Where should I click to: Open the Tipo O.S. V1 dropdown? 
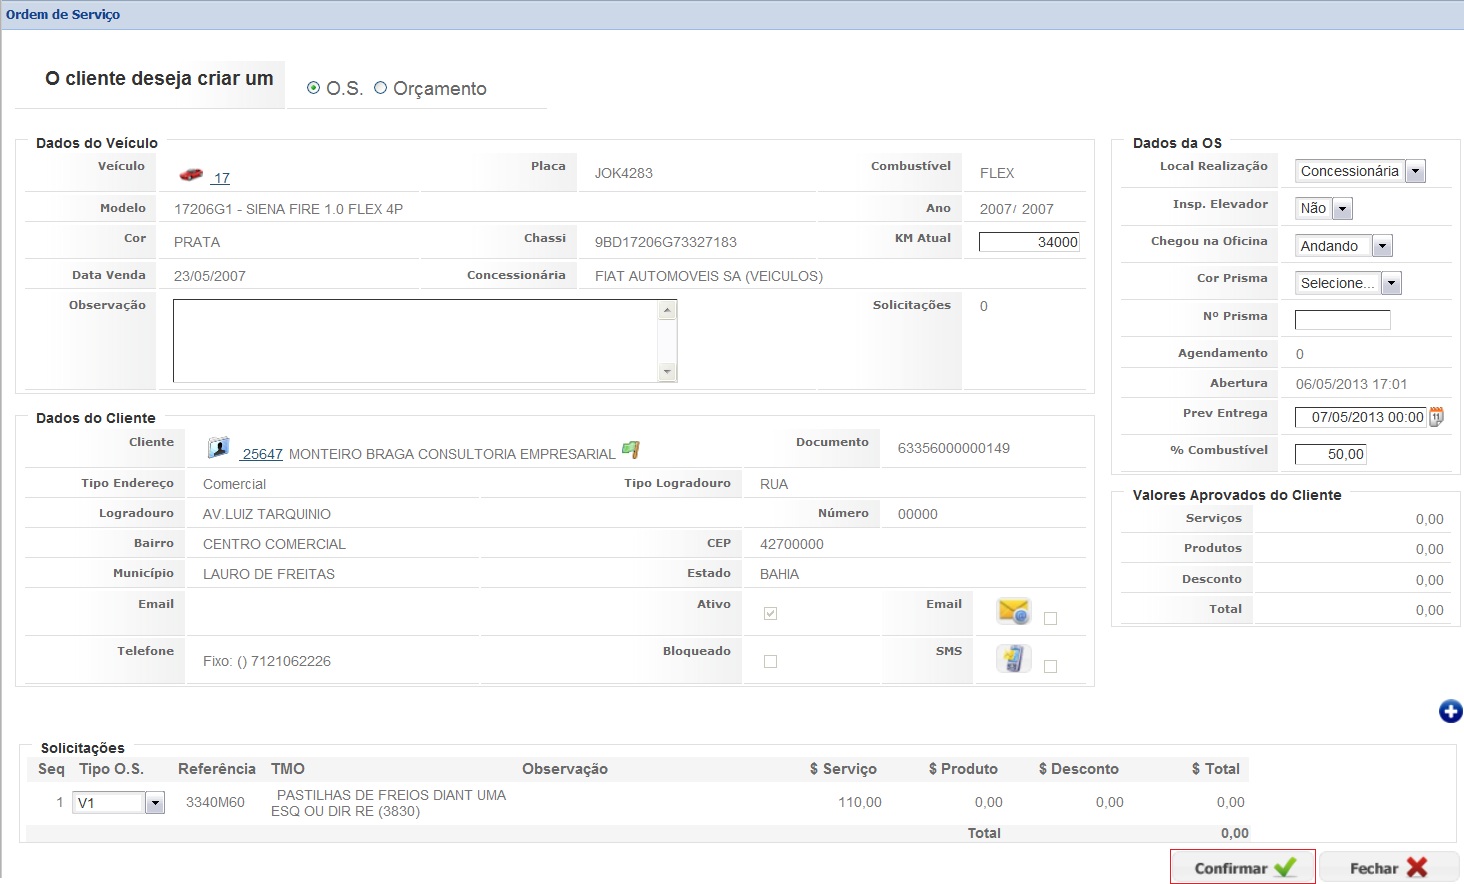(118, 803)
